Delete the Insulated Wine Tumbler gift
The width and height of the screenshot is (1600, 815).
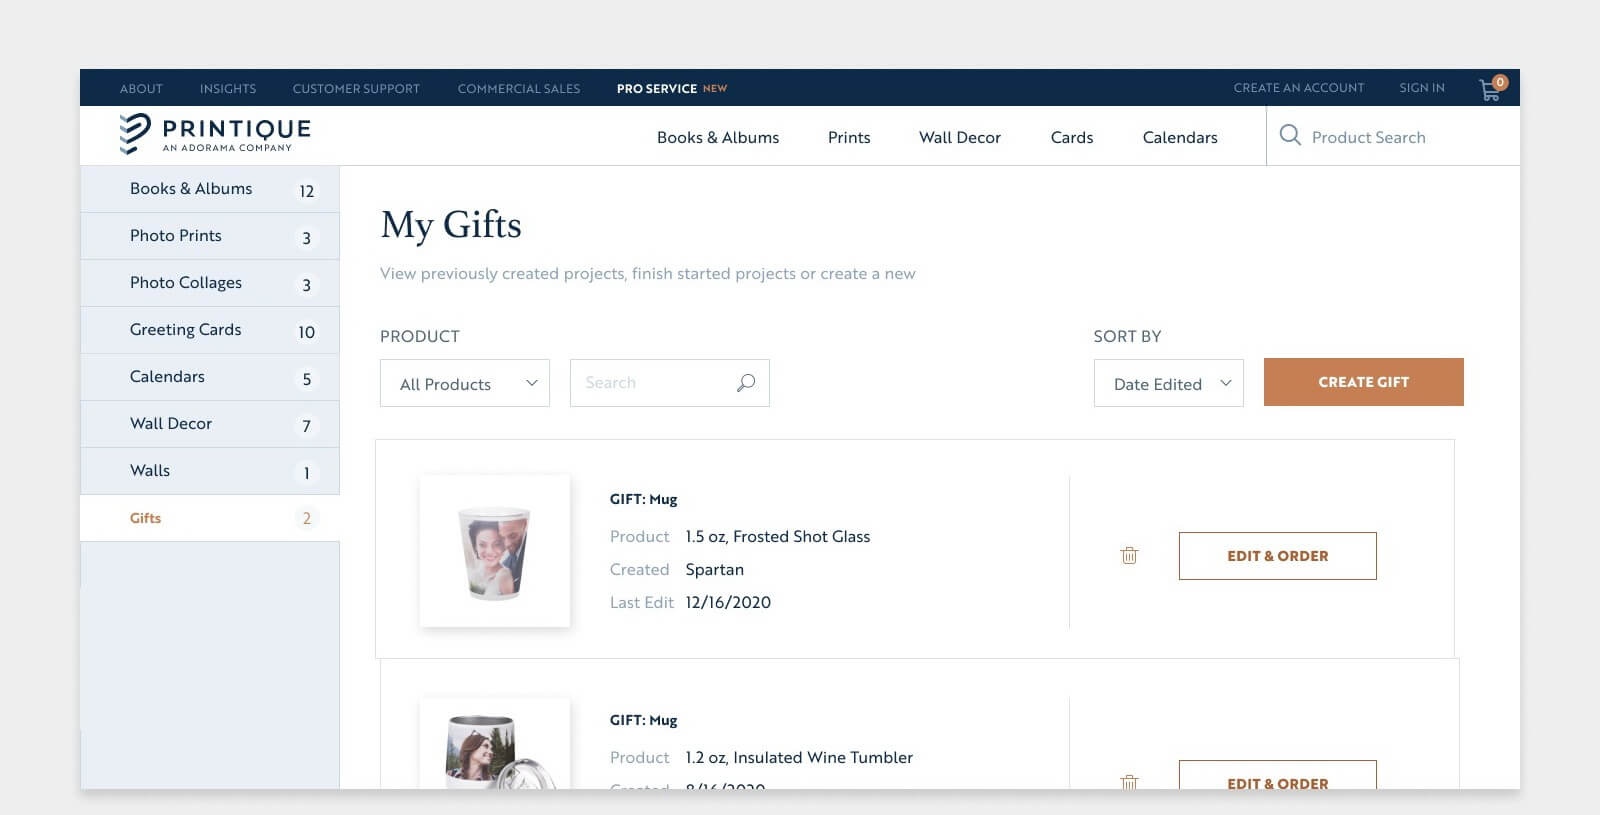click(1129, 782)
